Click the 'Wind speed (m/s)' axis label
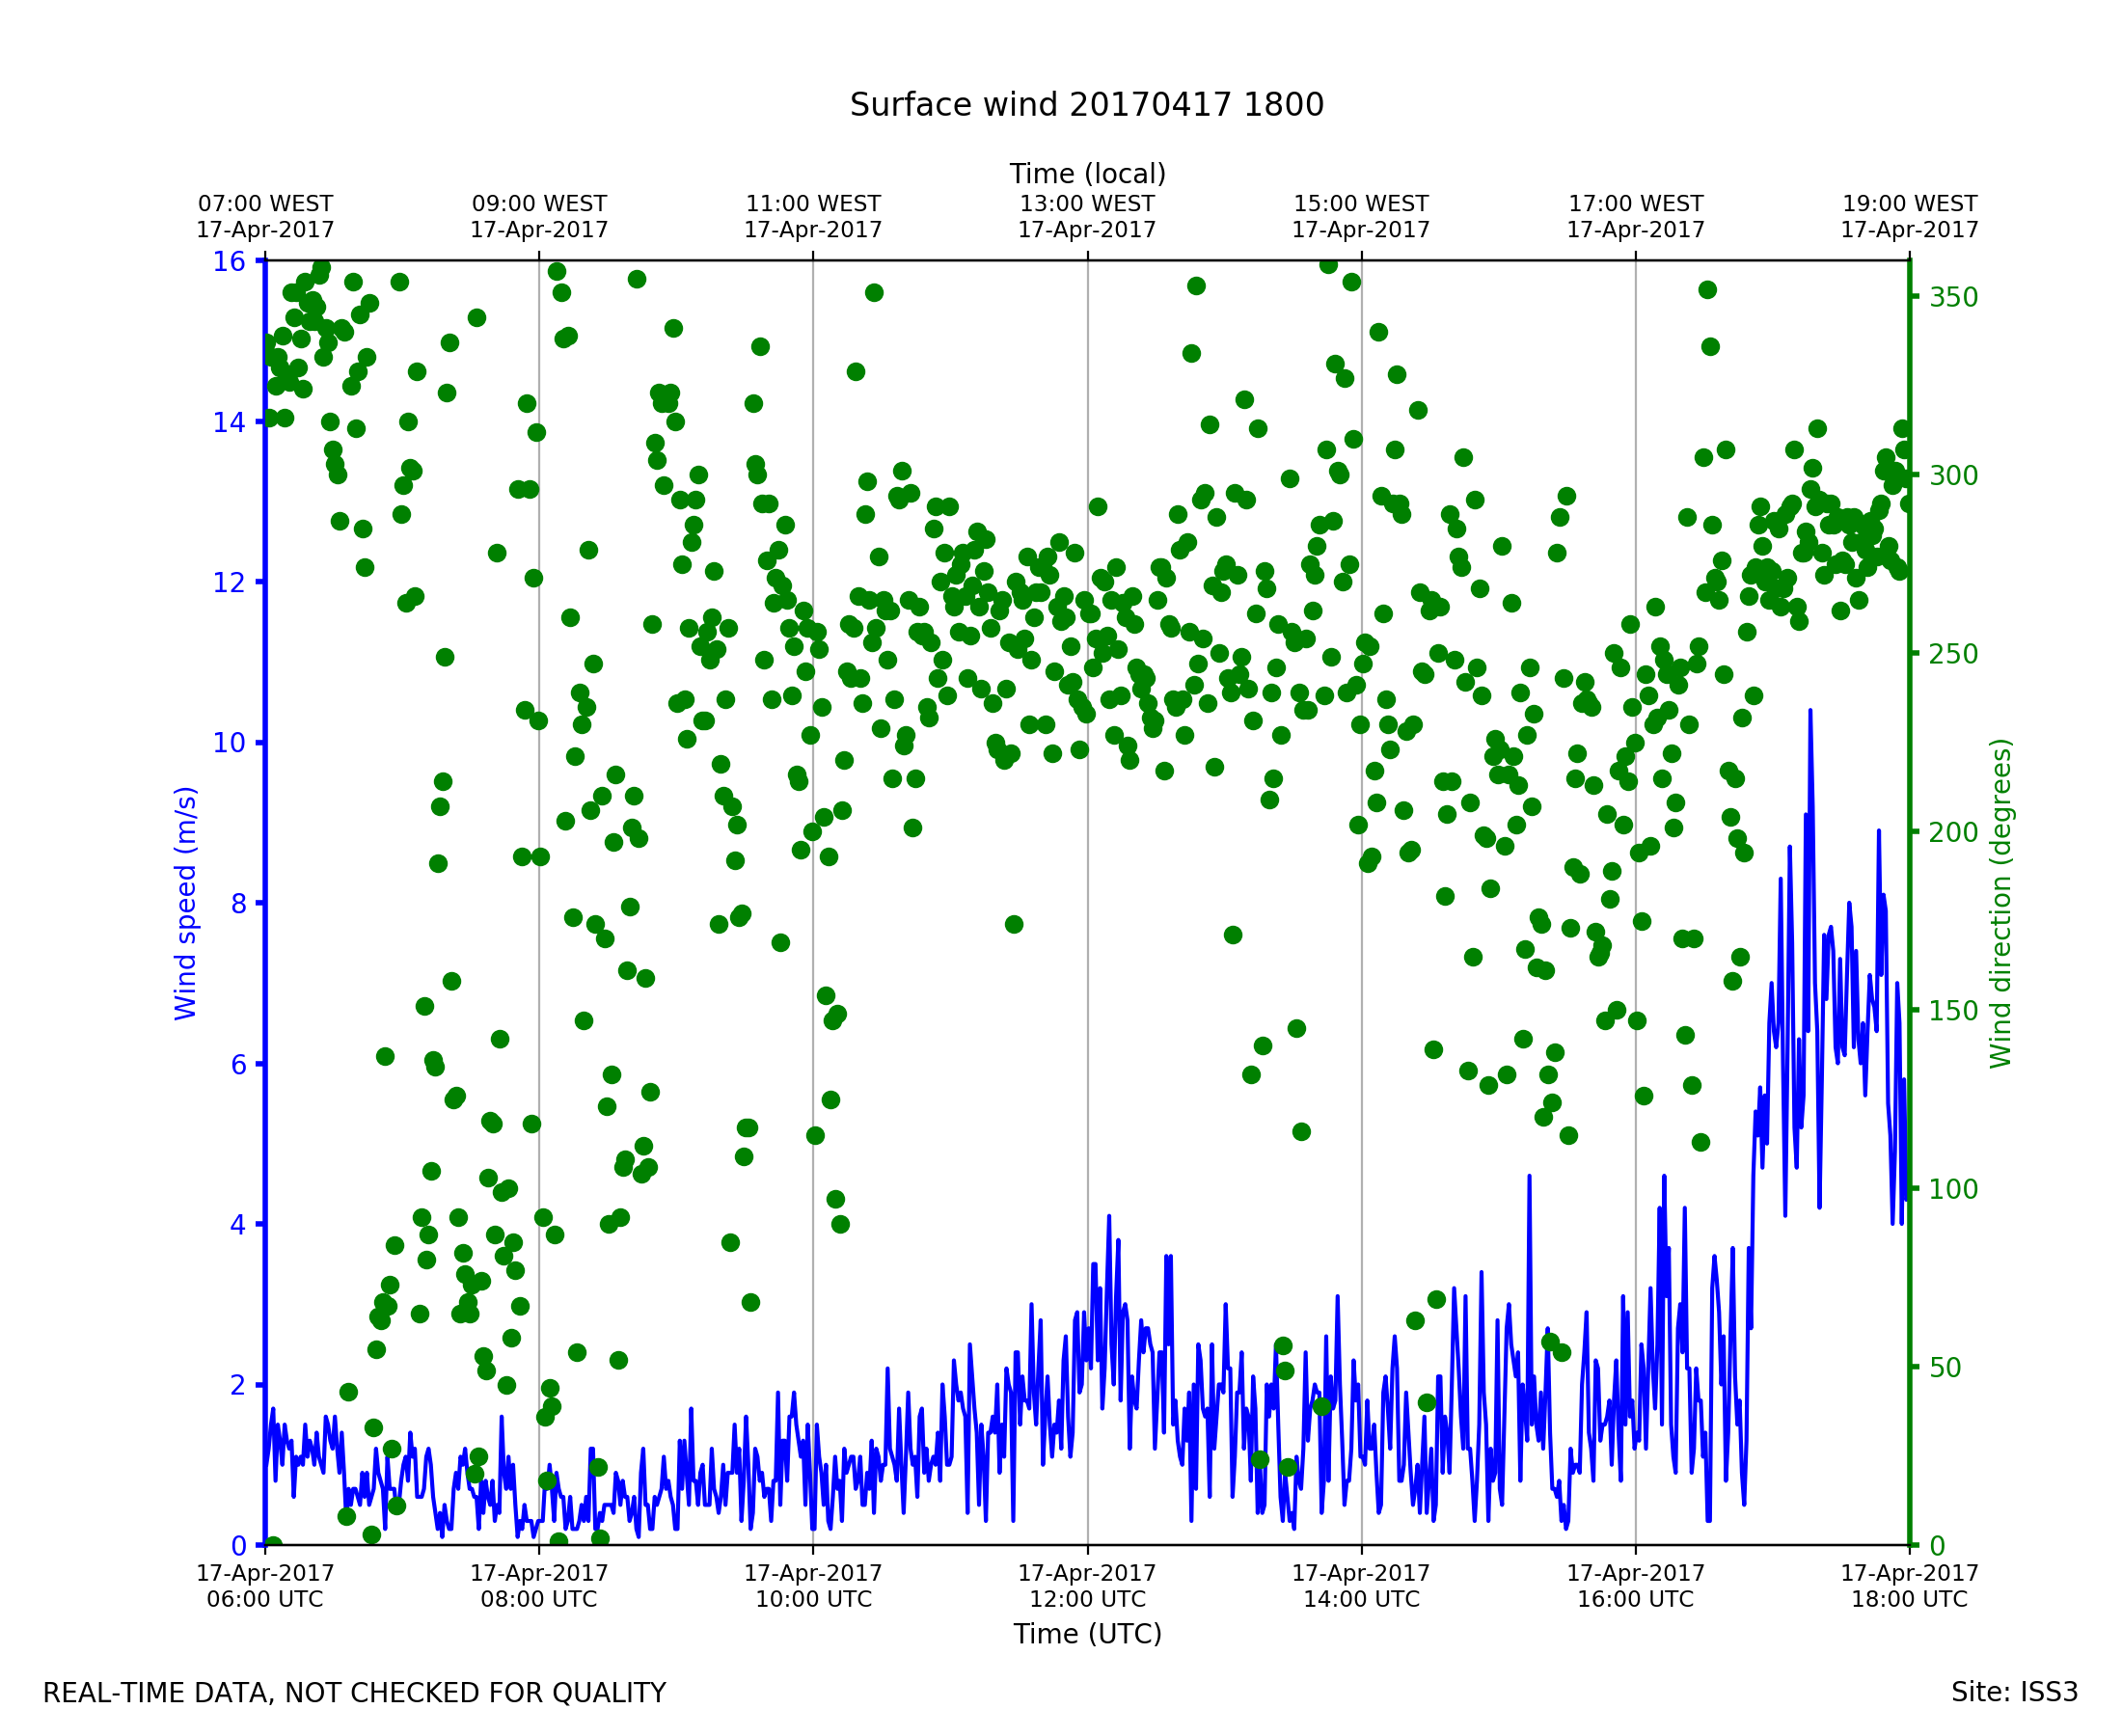This screenshot has height=1736, width=2122. click(x=186, y=903)
